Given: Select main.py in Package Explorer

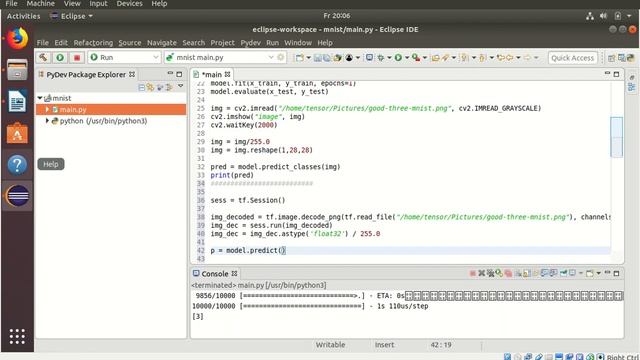Looking at the screenshot, I should [73, 109].
